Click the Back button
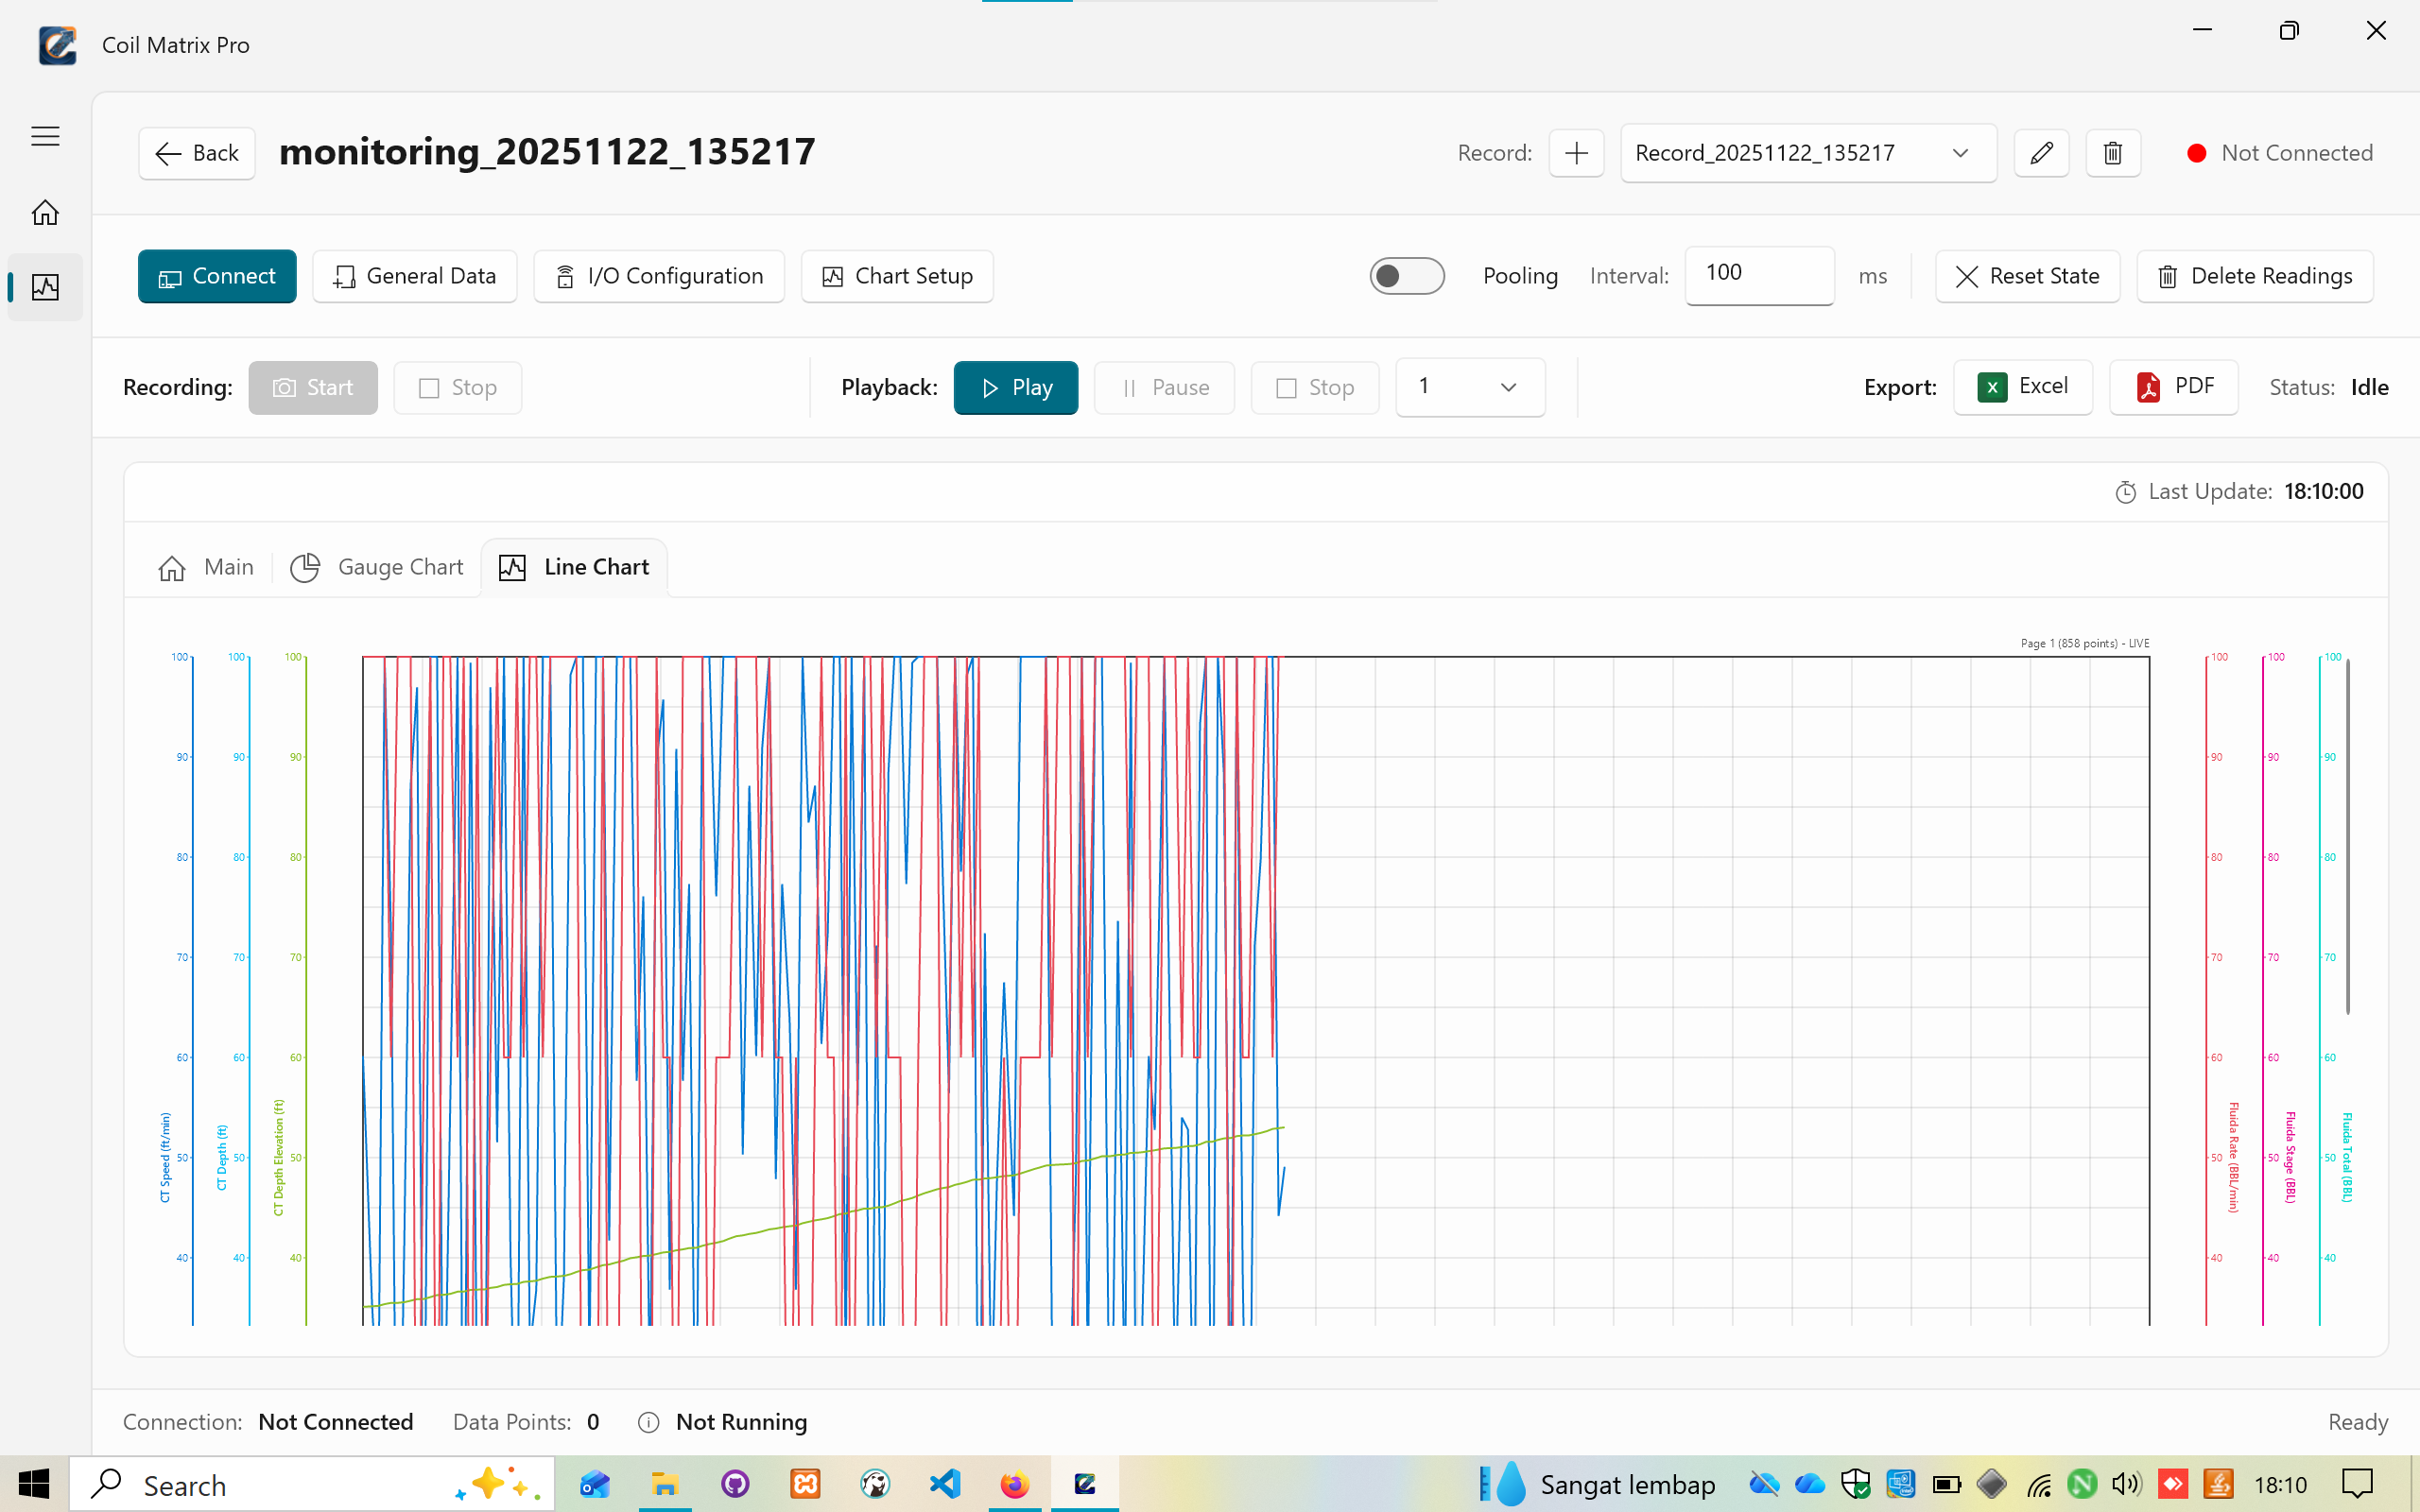 pos(197,153)
